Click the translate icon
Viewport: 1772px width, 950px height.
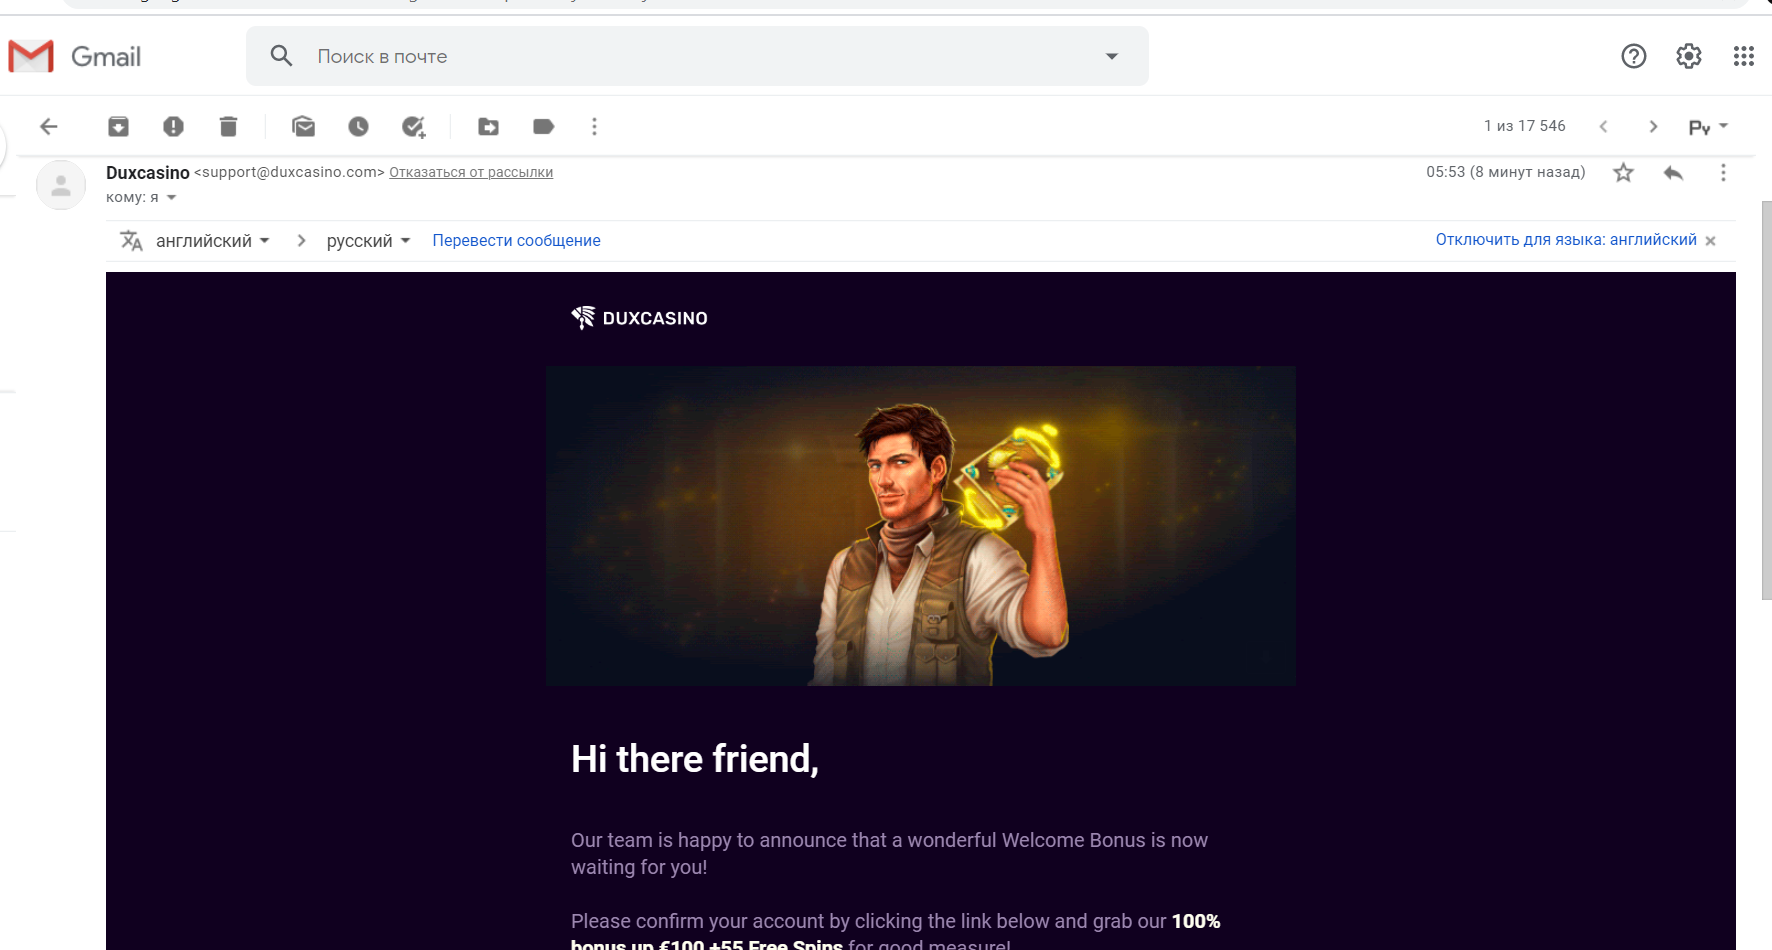click(131, 240)
